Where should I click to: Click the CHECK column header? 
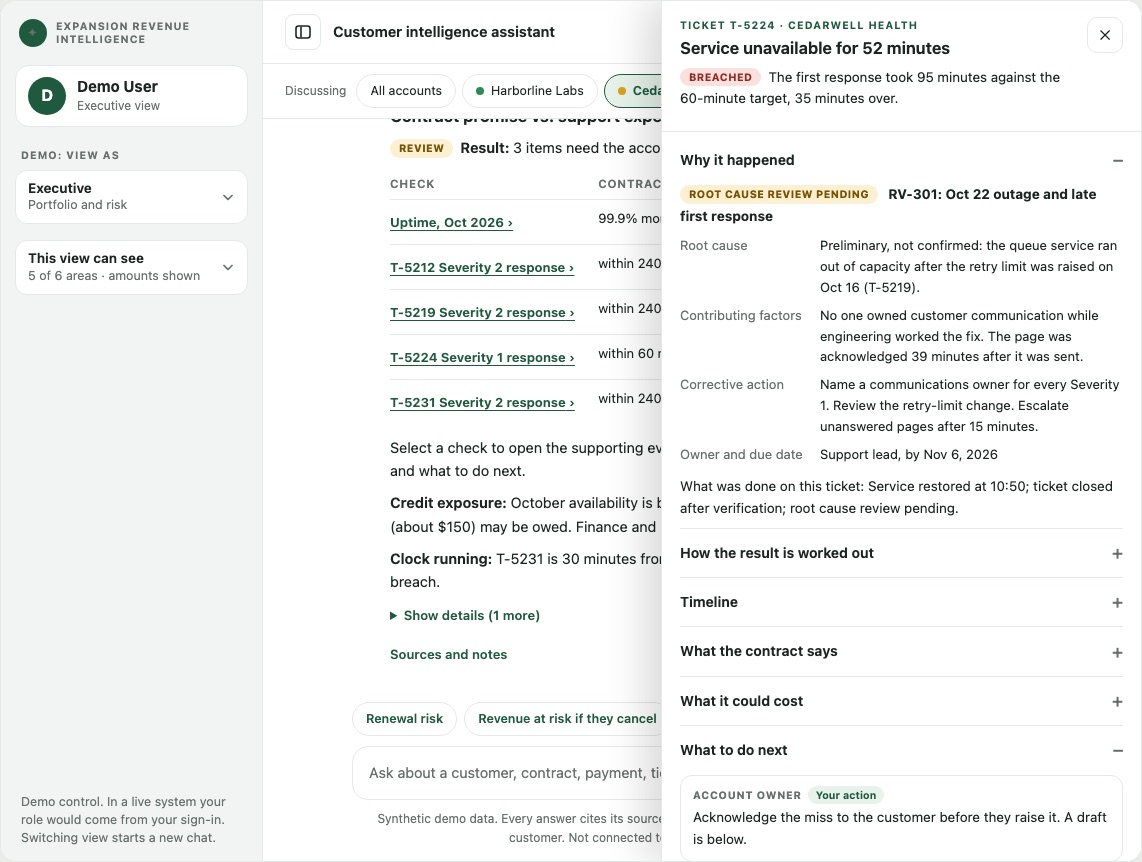(412, 184)
